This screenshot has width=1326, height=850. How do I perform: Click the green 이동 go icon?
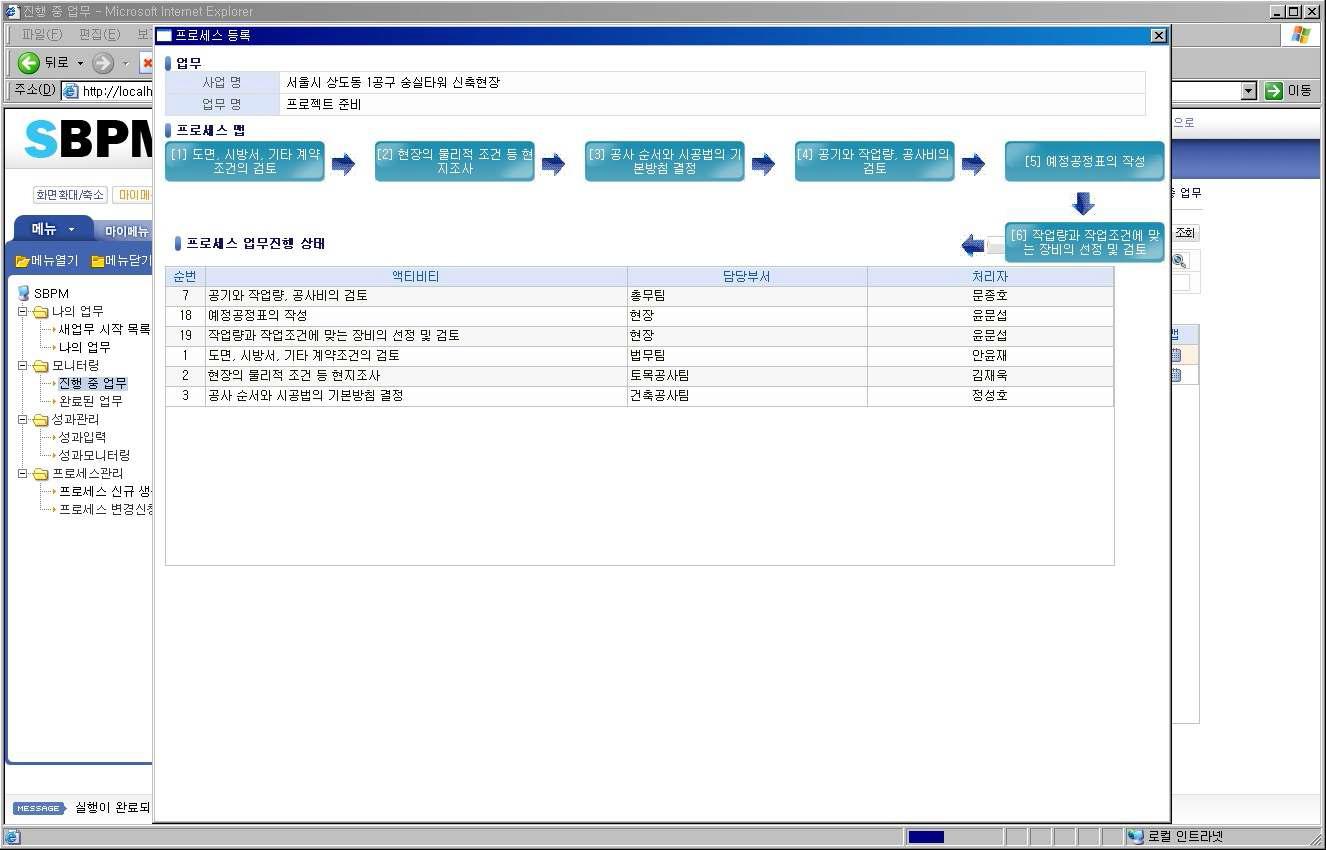(1273, 91)
